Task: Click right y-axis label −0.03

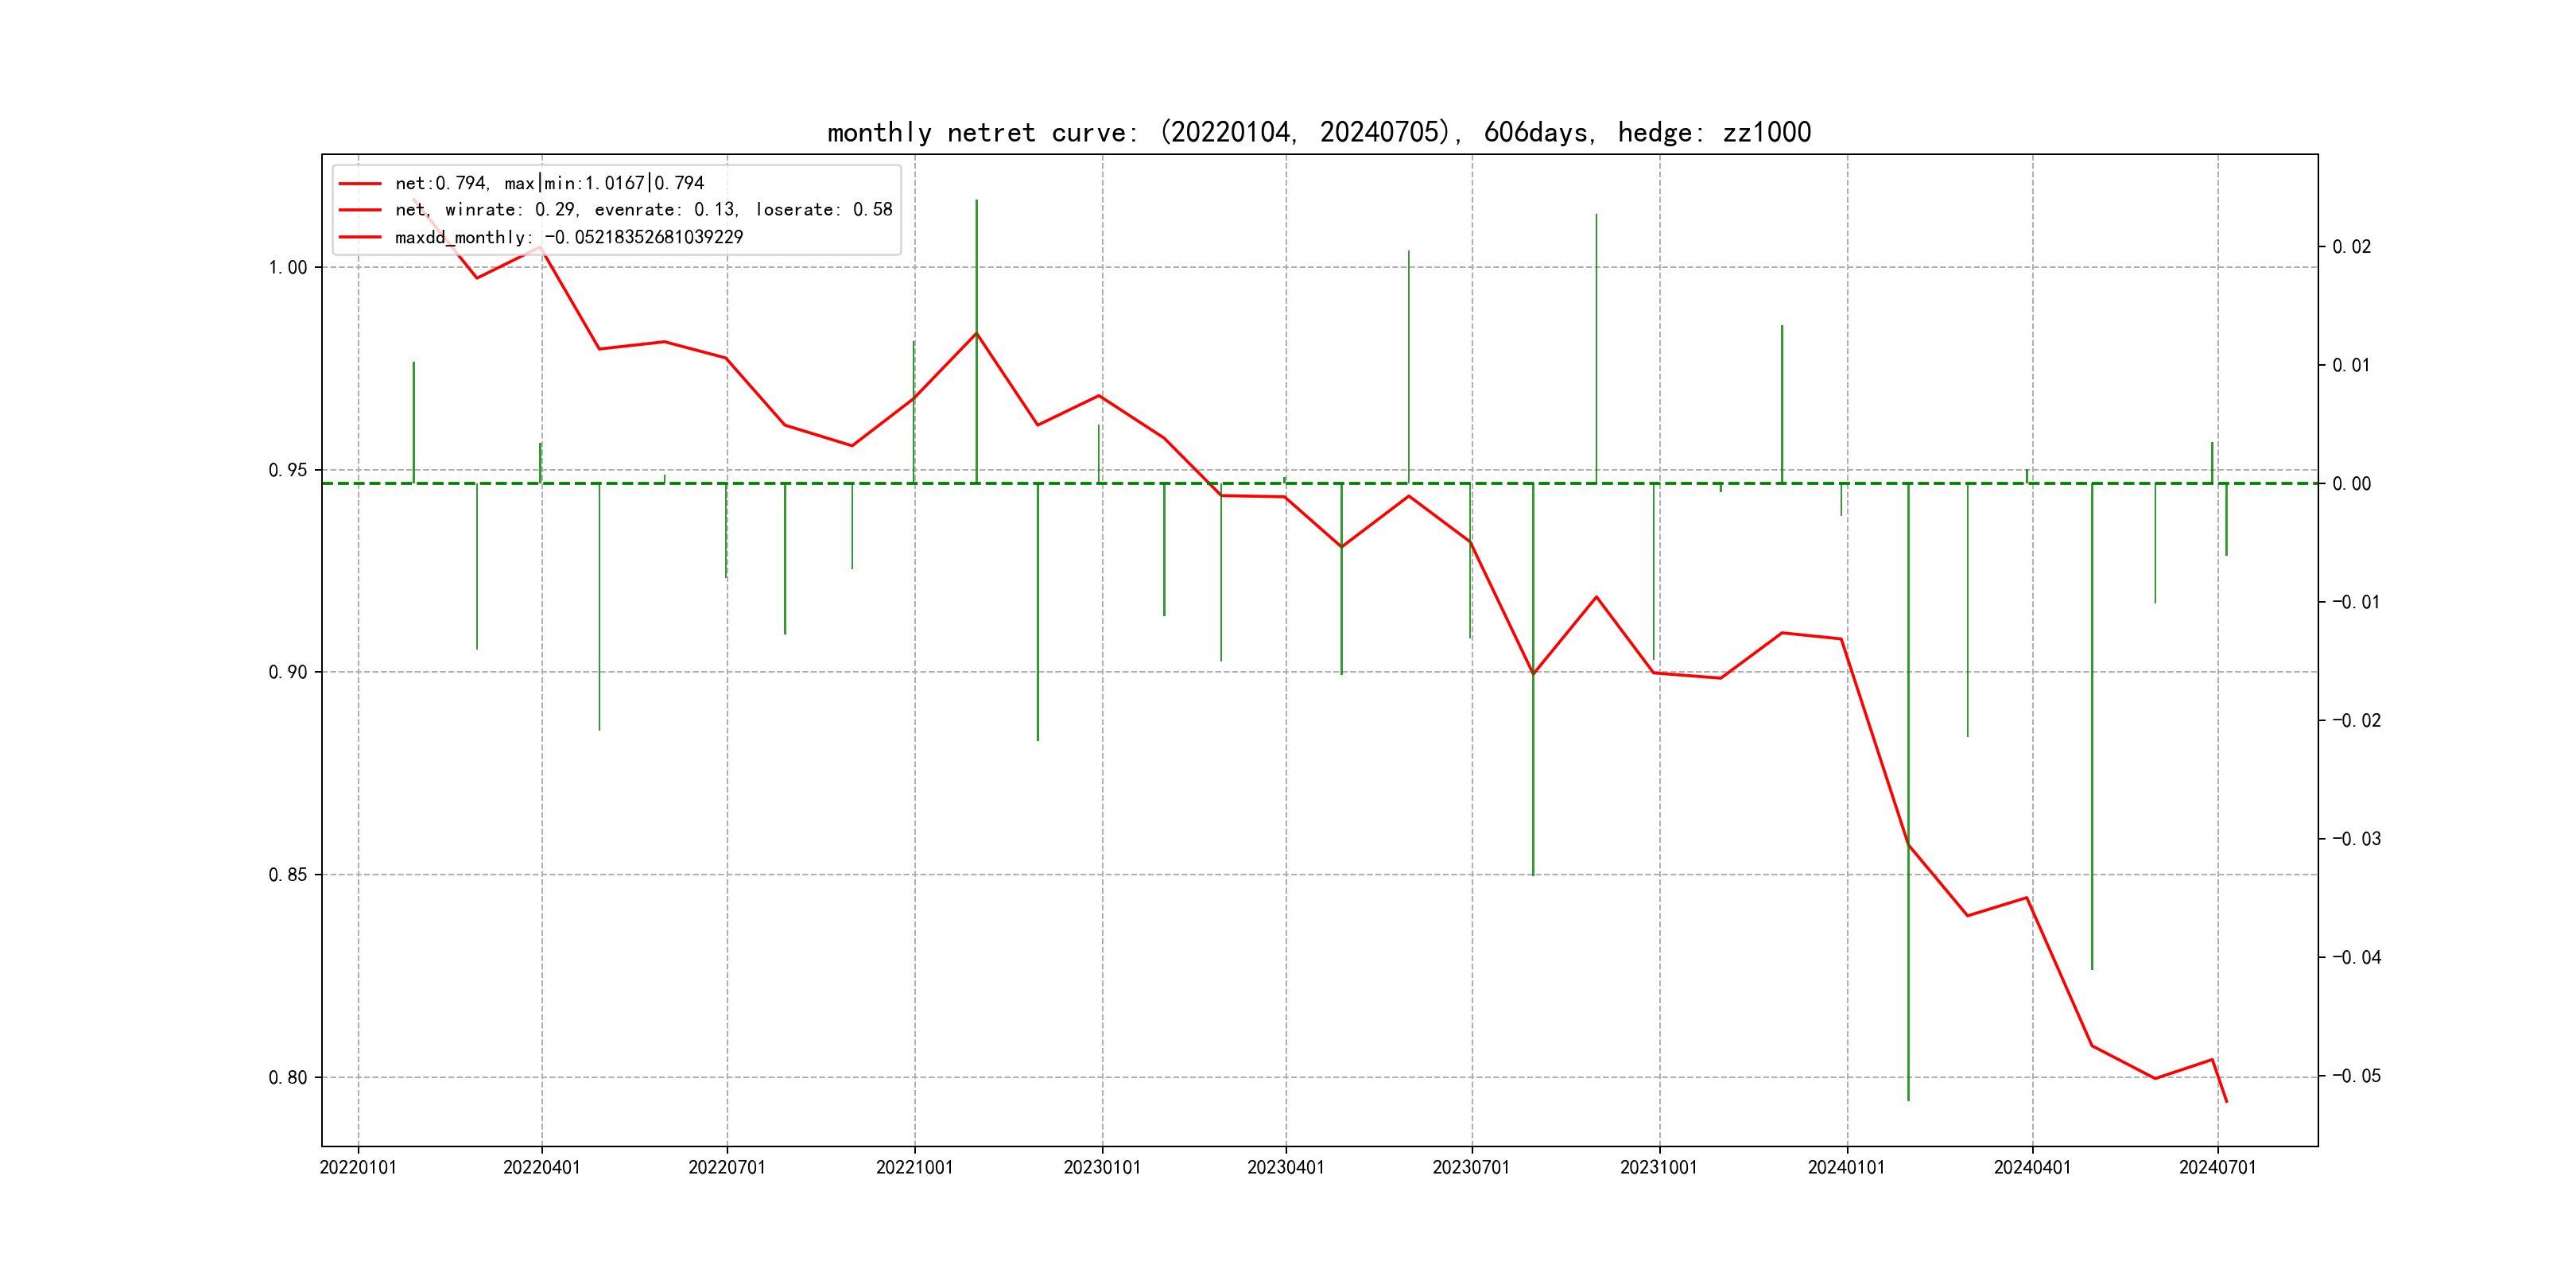Action: point(2356,839)
